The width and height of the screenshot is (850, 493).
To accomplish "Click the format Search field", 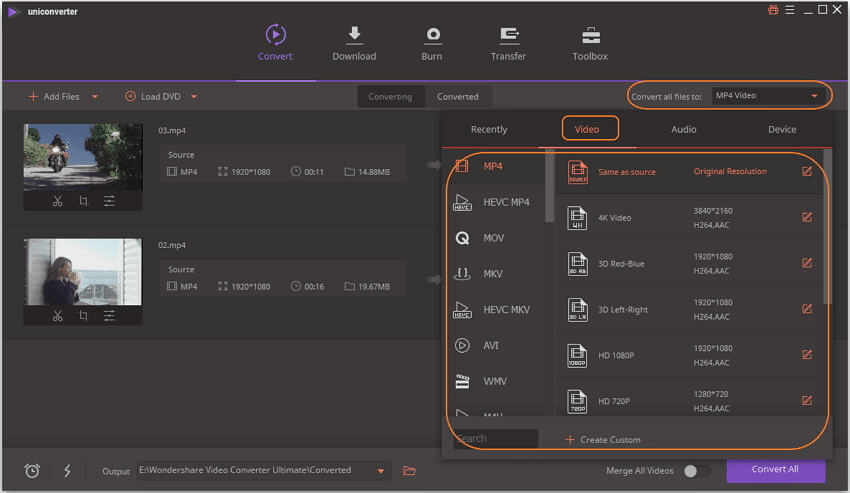I will click(496, 439).
